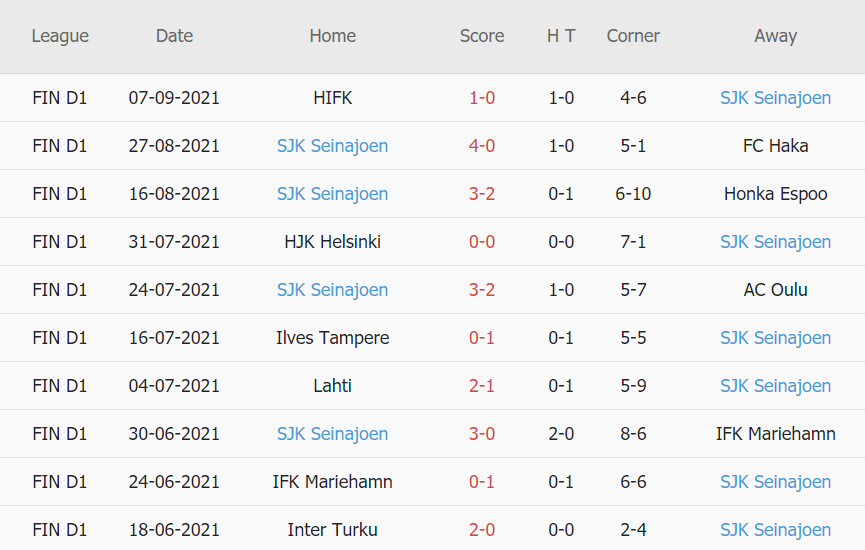Open the 4-0 score against FC Haka

point(482,146)
